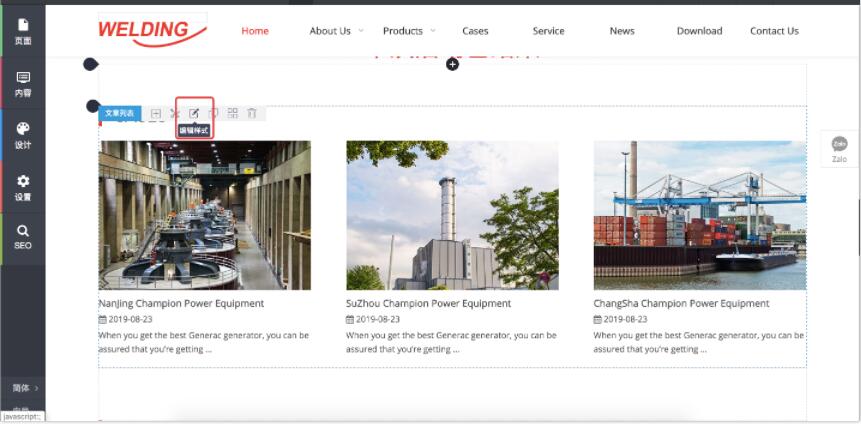Click the Zalo chat widget
861x424 pixels.
click(x=839, y=149)
